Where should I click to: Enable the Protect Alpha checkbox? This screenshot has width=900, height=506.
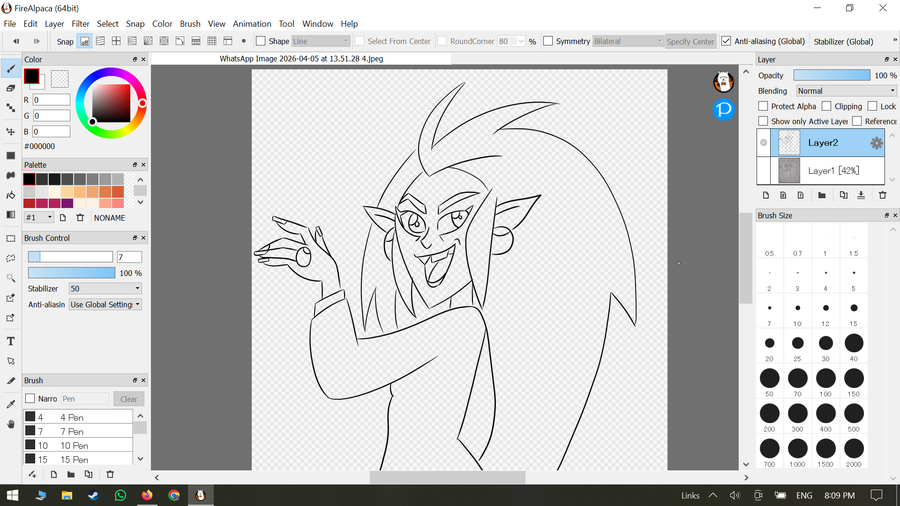pyautogui.click(x=764, y=106)
